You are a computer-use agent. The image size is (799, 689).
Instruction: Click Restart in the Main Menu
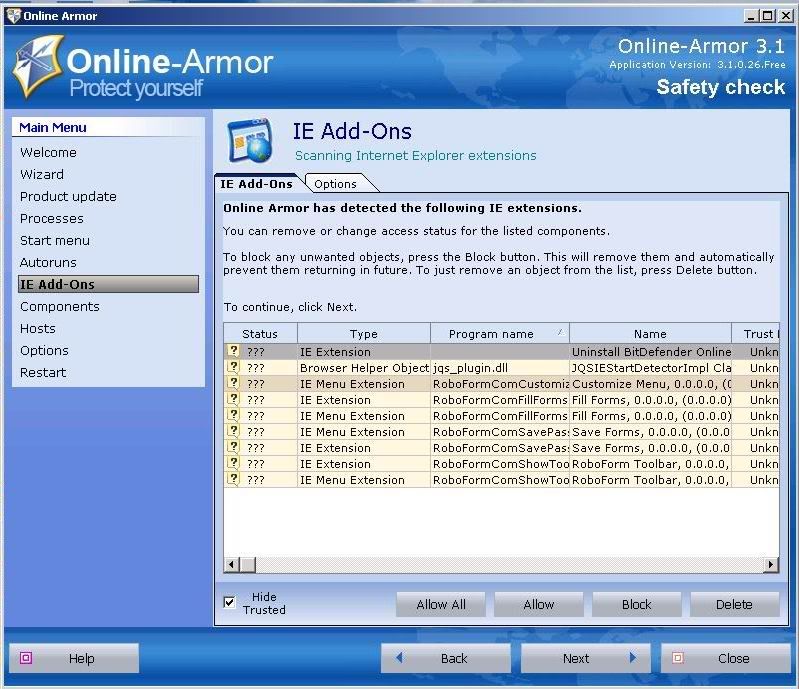43,373
